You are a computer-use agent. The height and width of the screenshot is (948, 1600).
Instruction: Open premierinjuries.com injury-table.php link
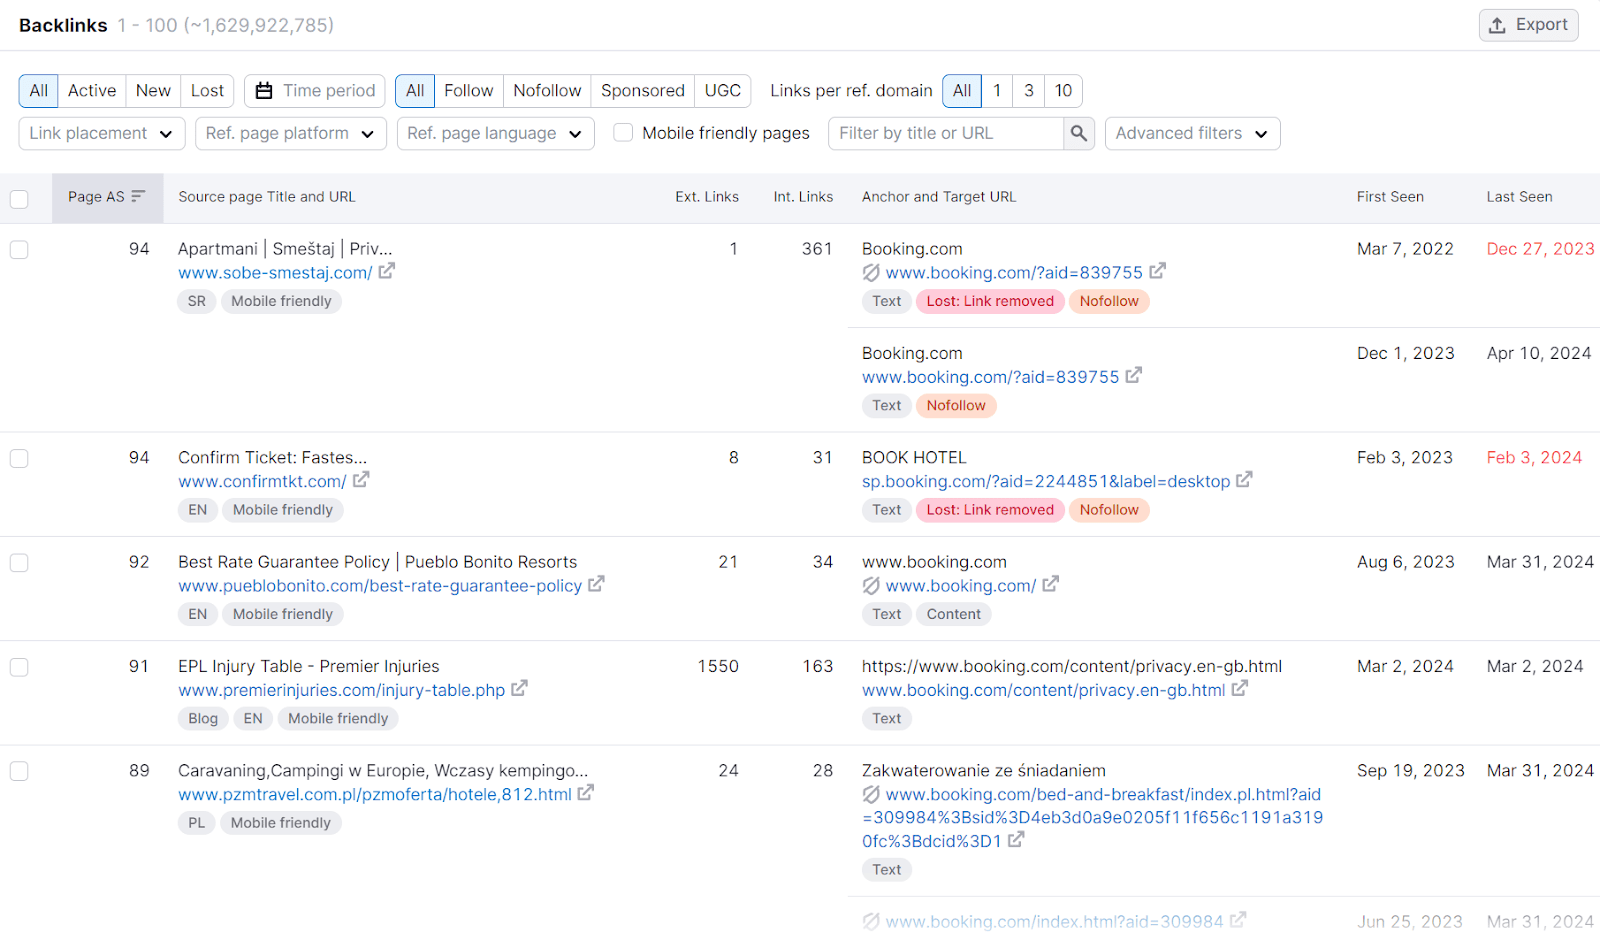tap(342, 690)
